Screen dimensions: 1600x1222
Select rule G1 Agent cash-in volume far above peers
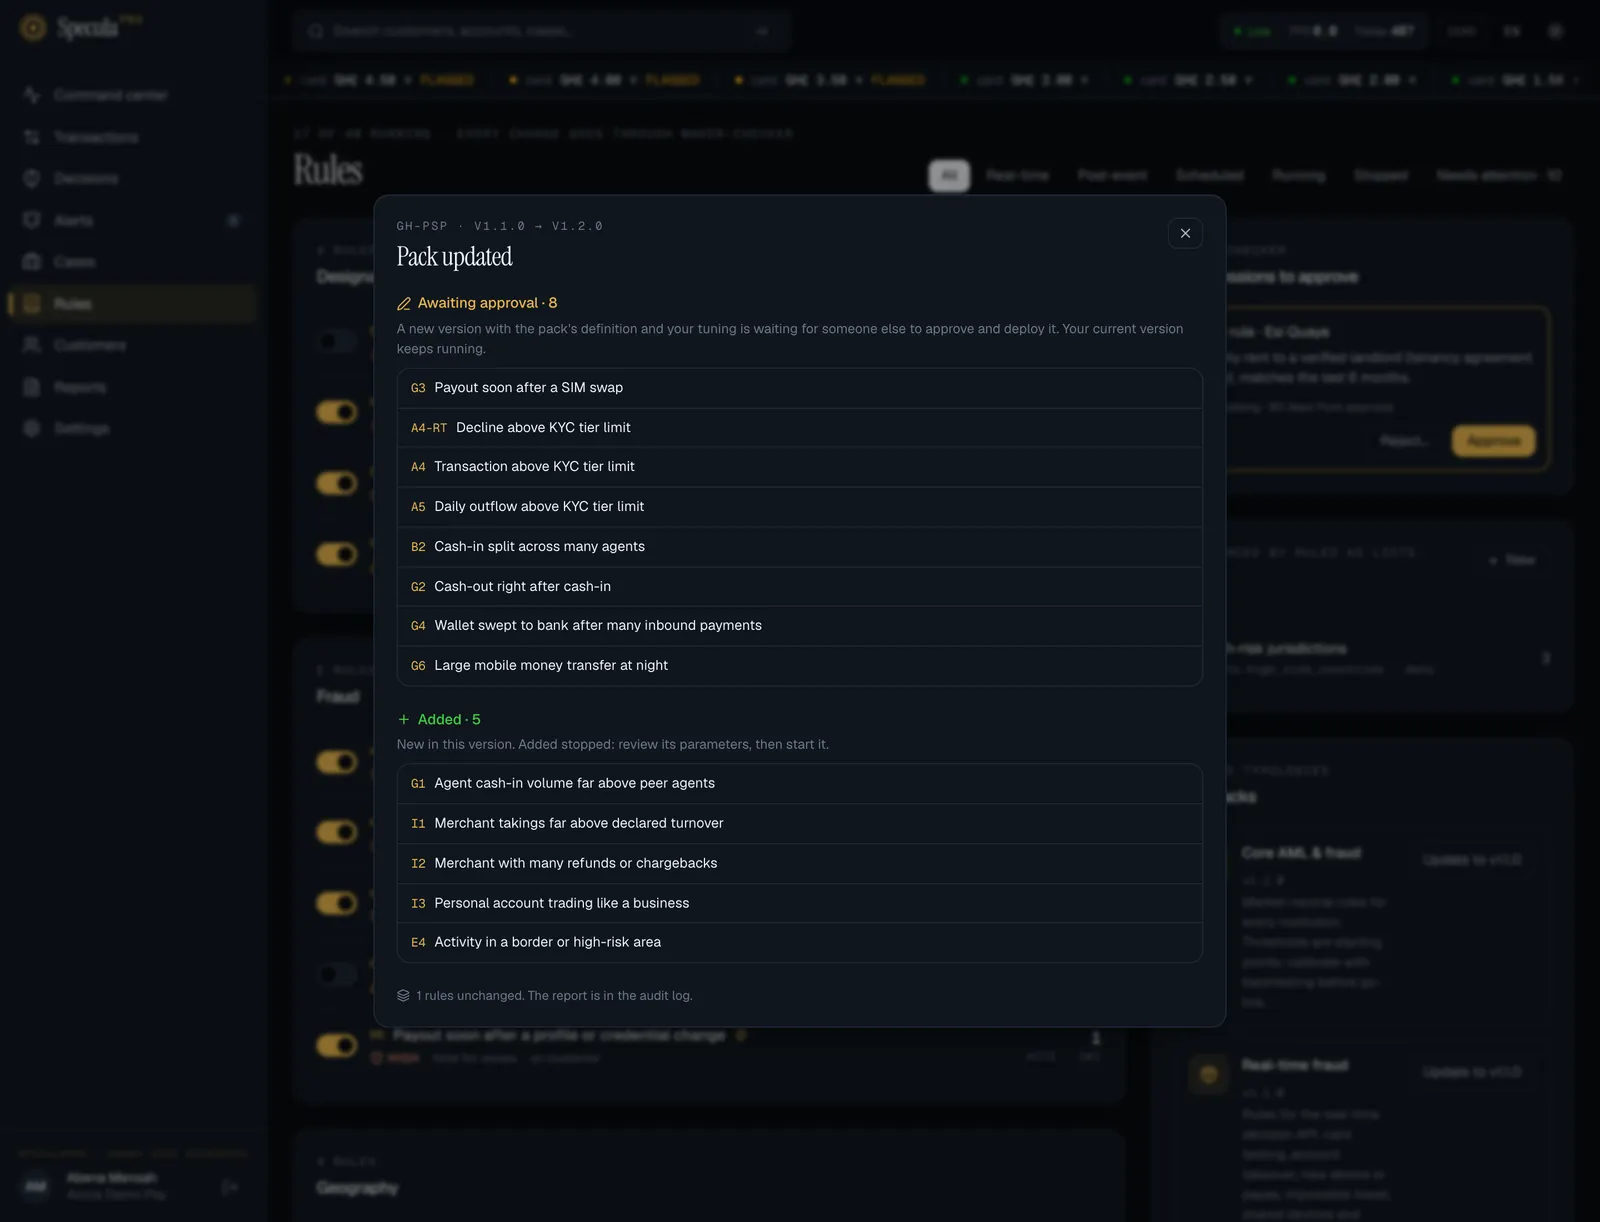(x=799, y=784)
